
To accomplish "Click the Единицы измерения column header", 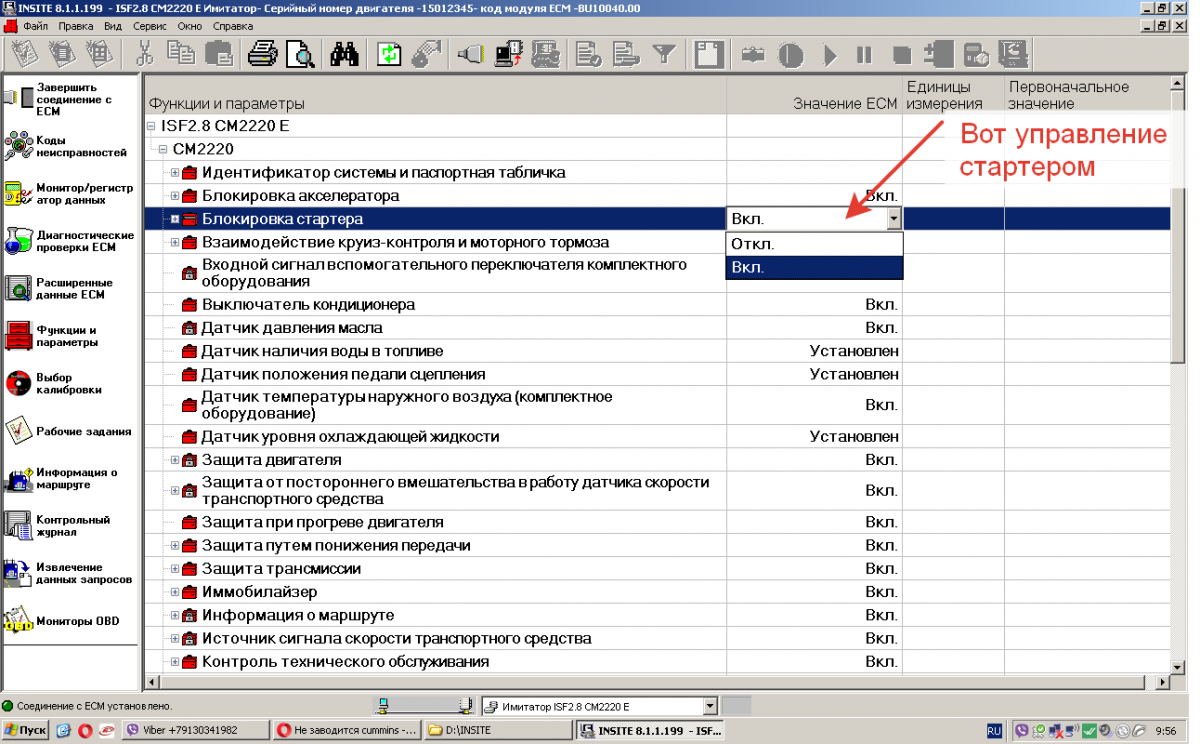I will coord(954,96).
